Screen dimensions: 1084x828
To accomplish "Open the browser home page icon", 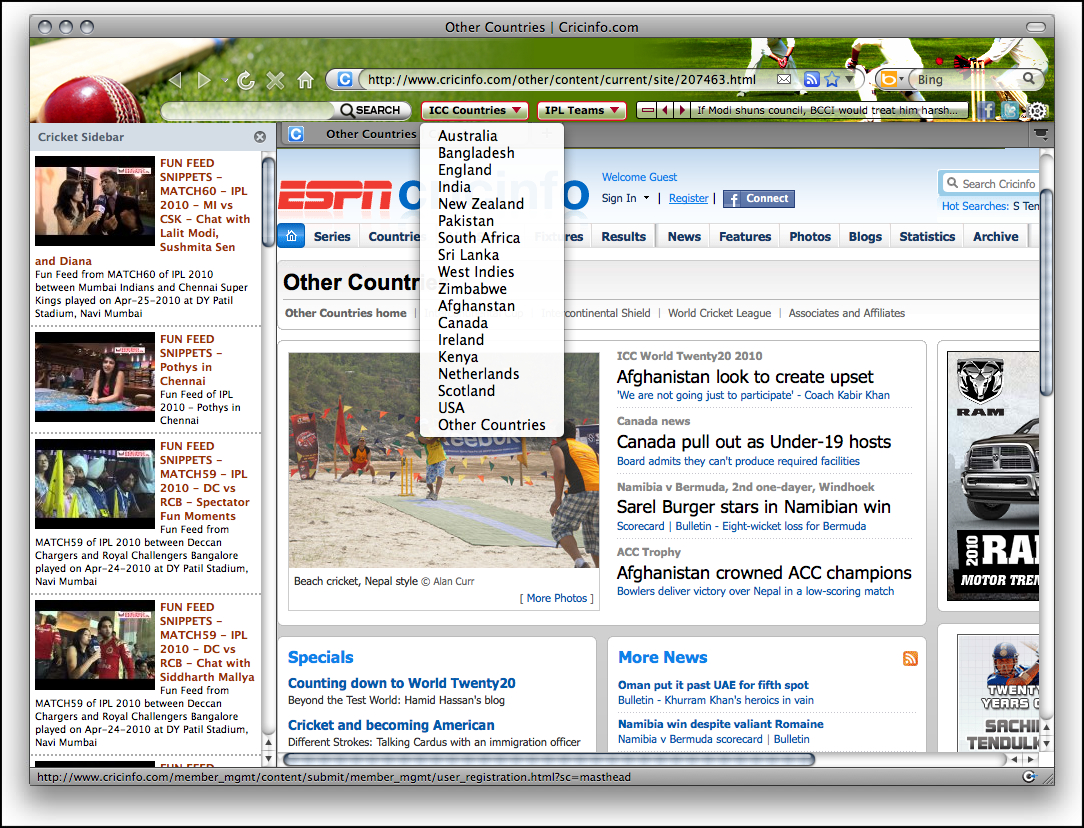I will [x=305, y=80].
